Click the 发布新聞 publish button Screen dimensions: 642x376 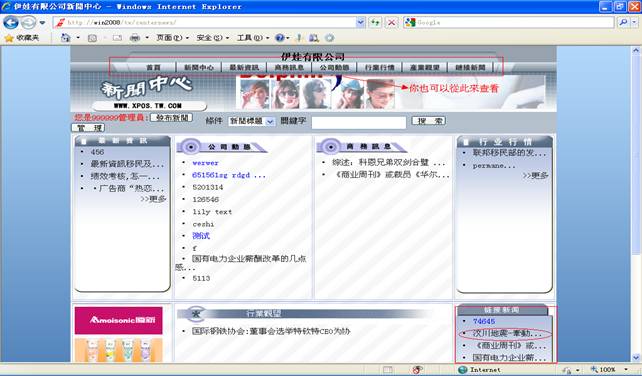[x=171, y=118]
